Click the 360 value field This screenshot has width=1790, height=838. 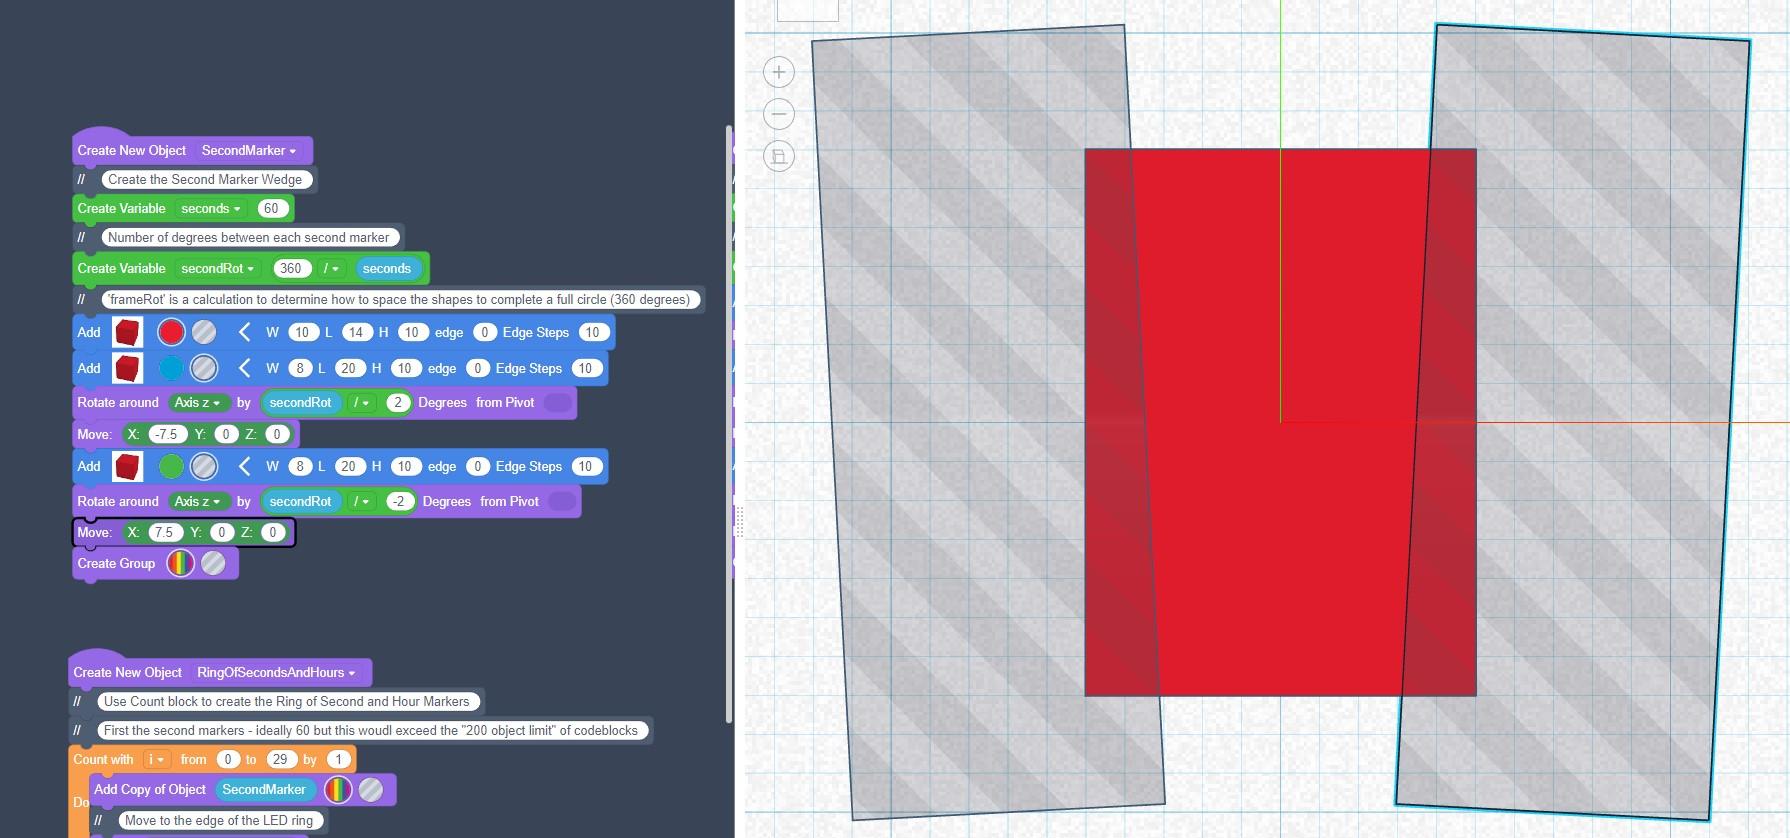click(x=291, y=268)
